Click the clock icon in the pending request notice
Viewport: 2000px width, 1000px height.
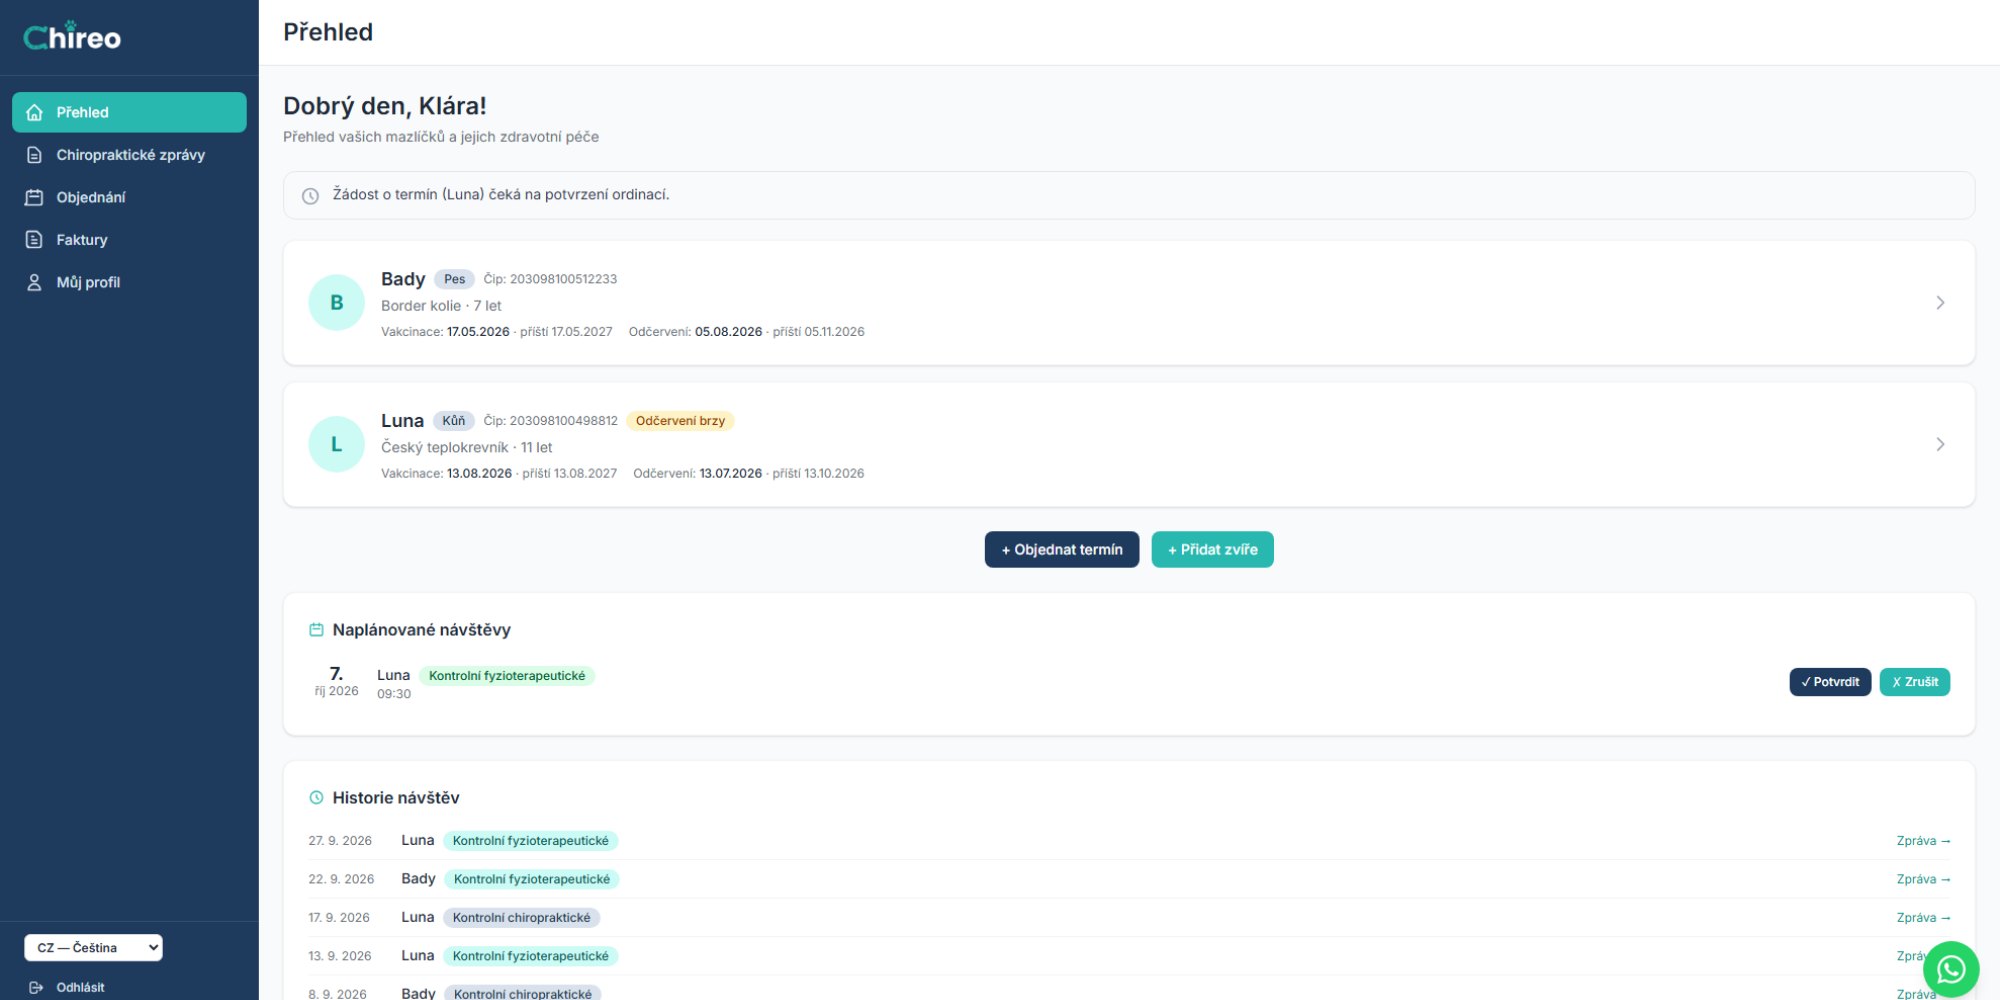tap(311, 196)
